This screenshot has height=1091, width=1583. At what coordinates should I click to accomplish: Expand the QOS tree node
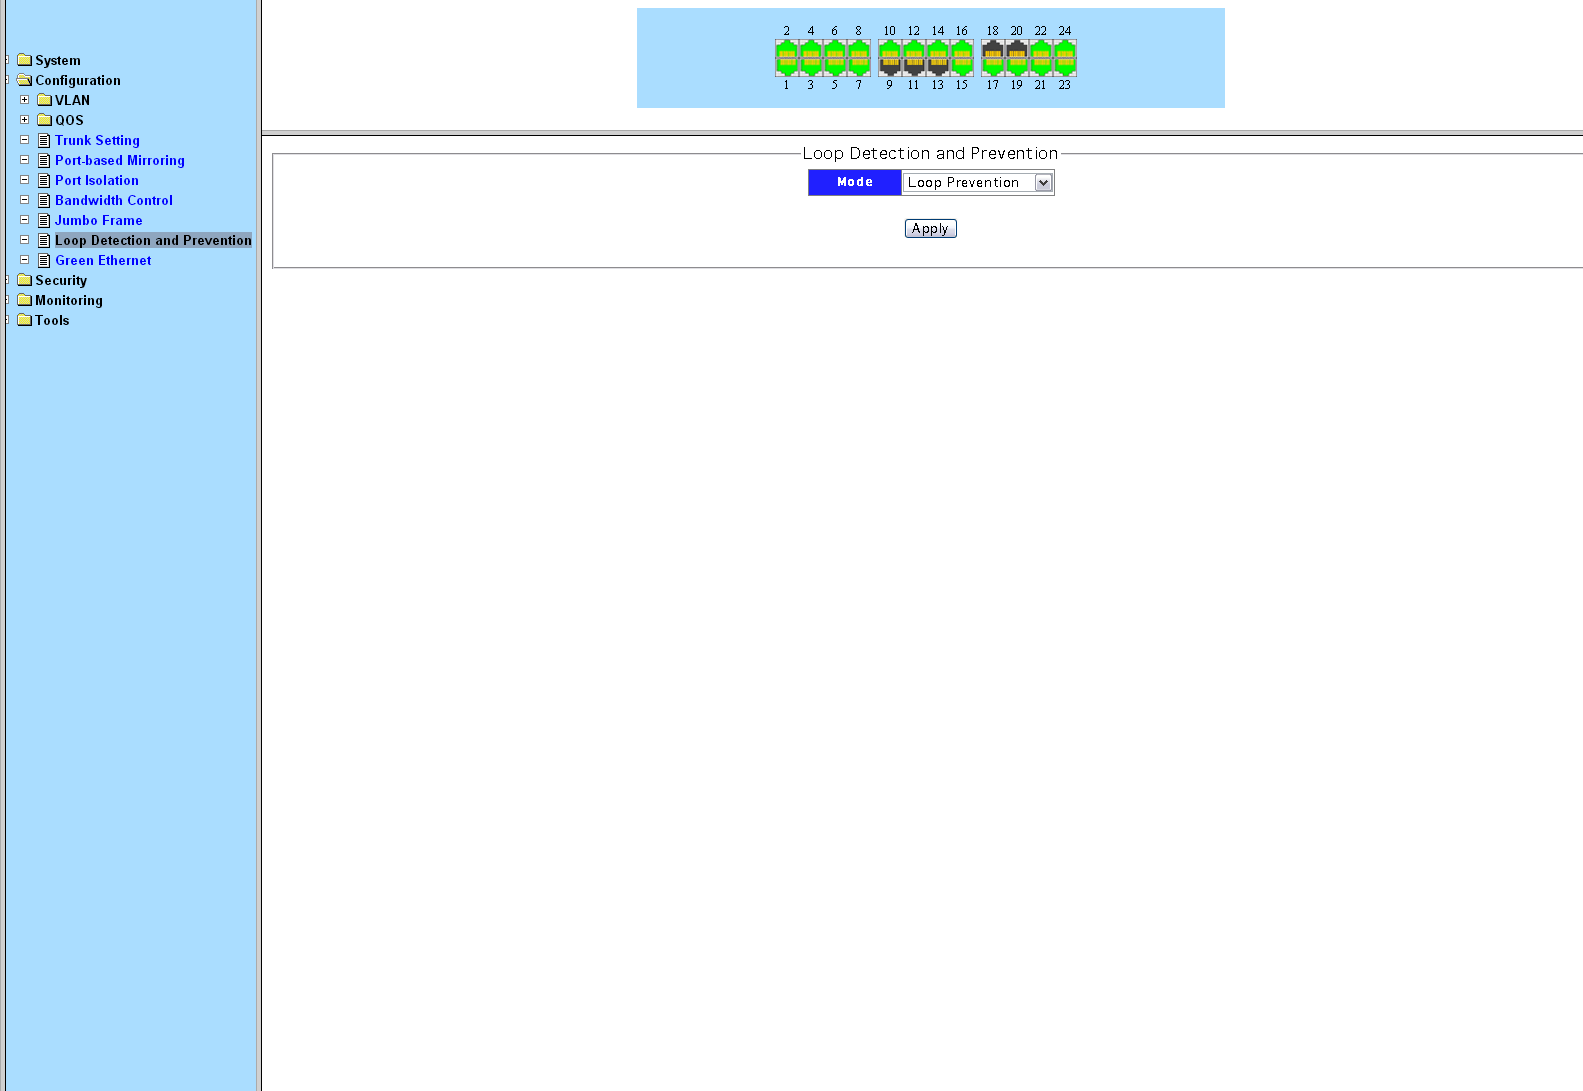(x=25, y=120)
